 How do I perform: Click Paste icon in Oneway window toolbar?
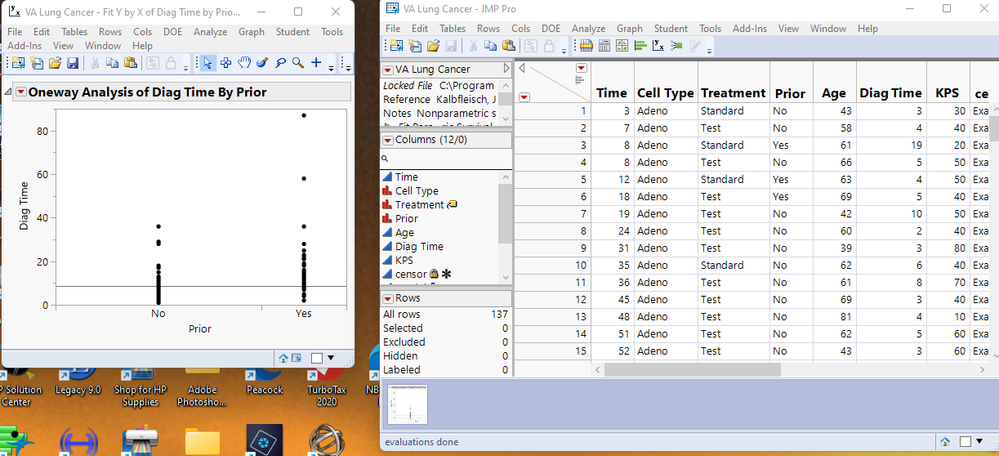(130, 62)
